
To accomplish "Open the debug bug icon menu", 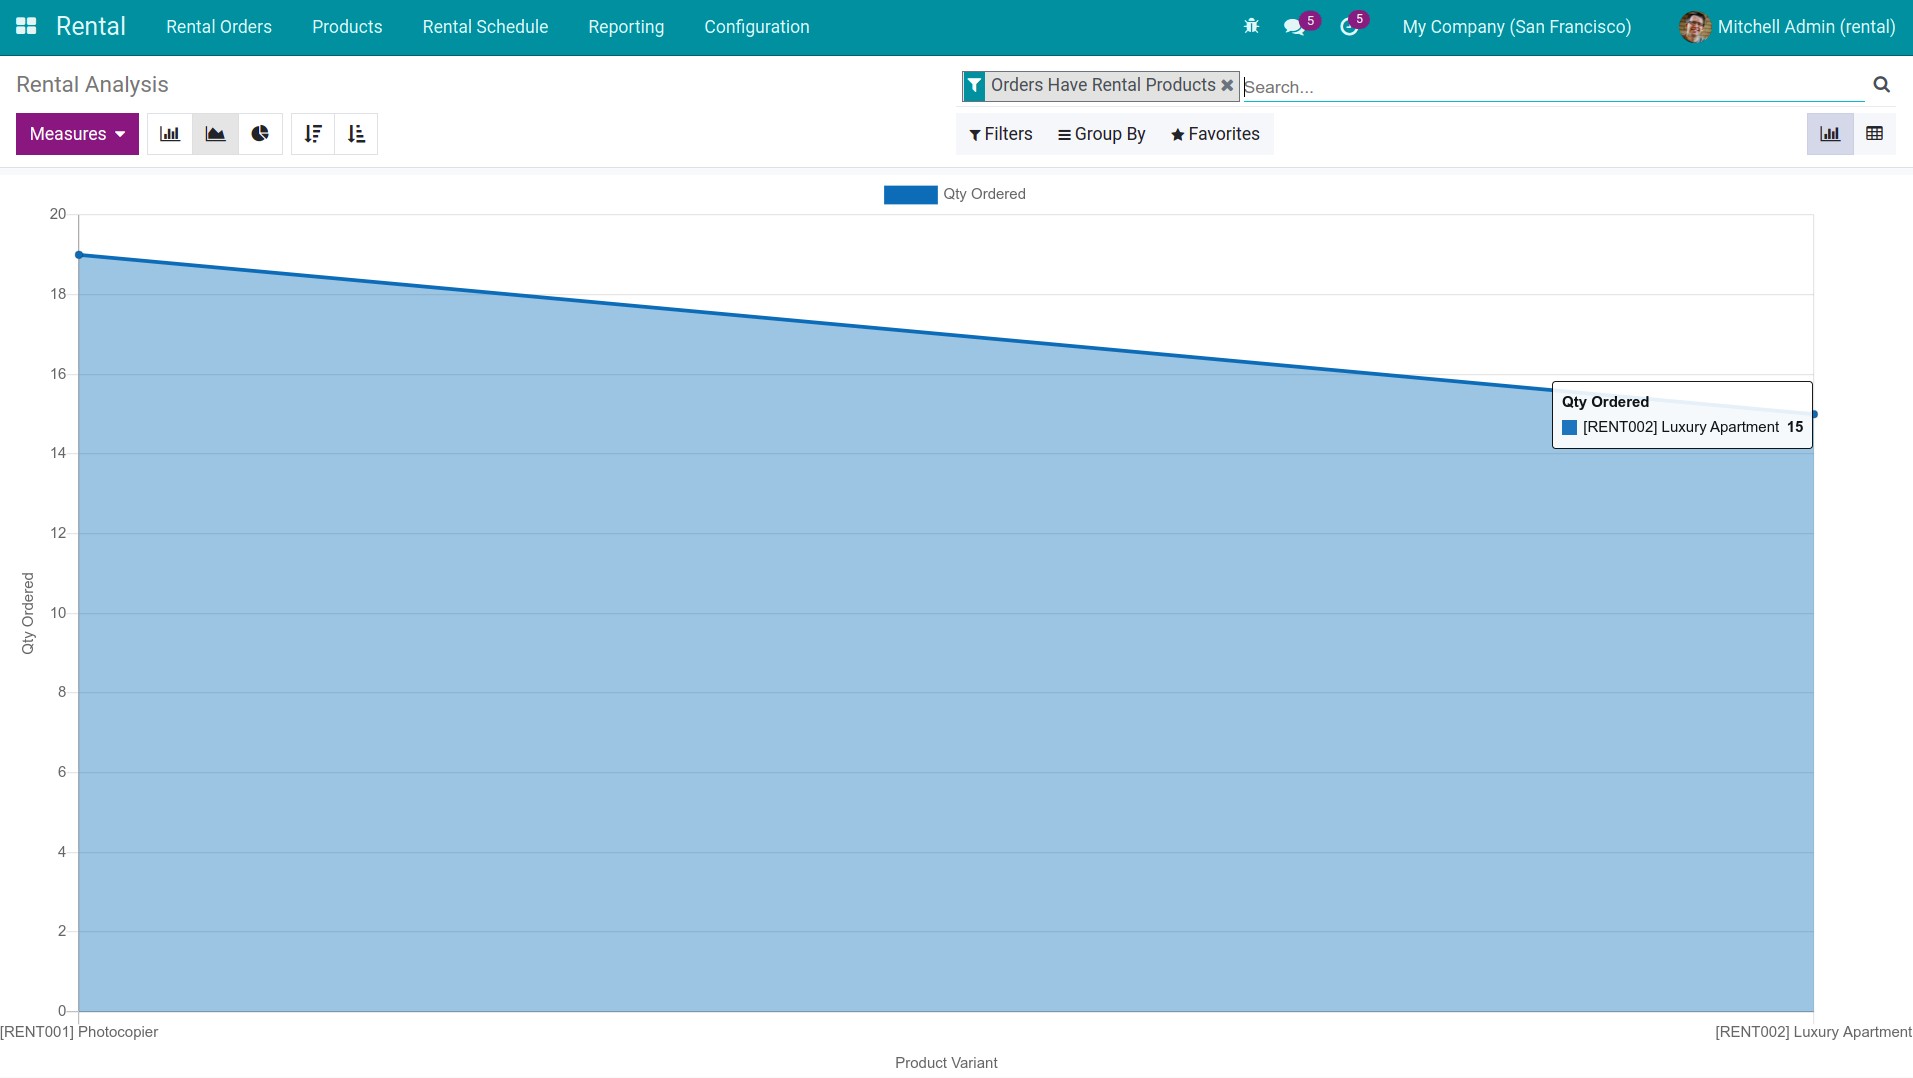I will point(1251,27).
